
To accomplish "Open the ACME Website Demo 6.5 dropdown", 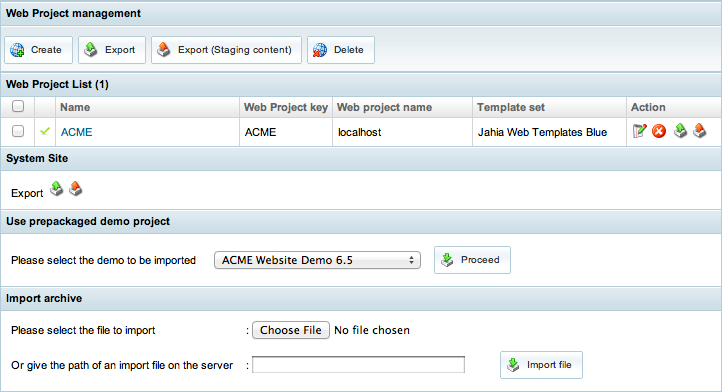I will coord(317,260).
